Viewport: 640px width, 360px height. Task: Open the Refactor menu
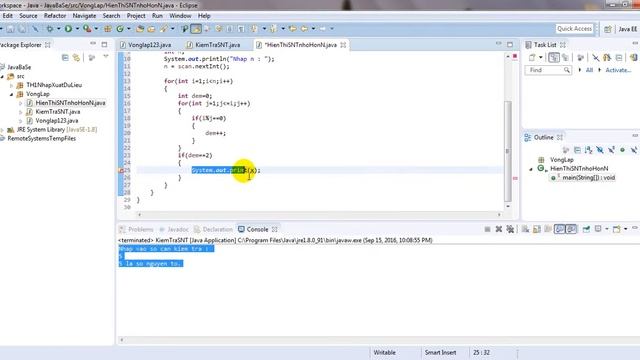pos(55,16)
